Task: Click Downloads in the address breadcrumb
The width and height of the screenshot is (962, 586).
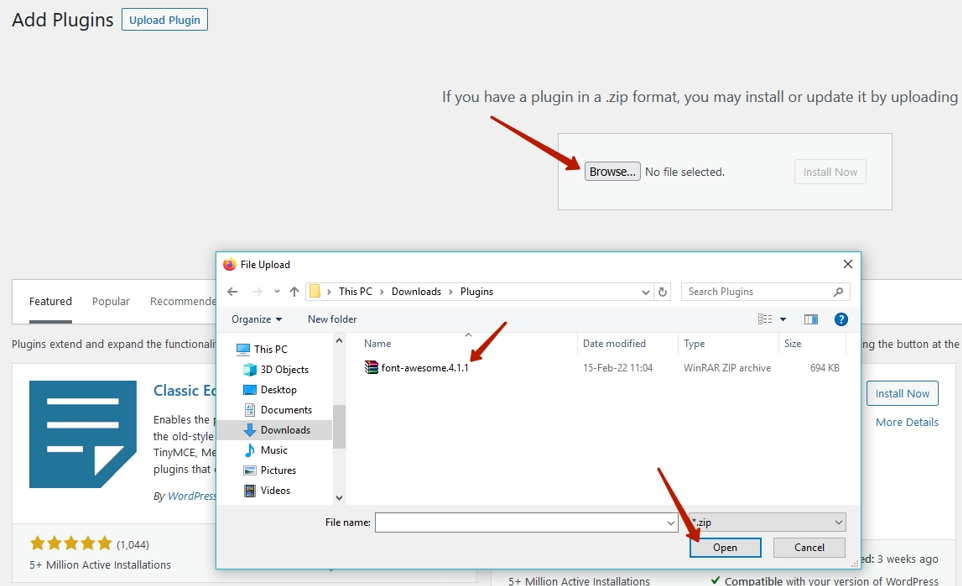Action: click(x=416, y=291)
